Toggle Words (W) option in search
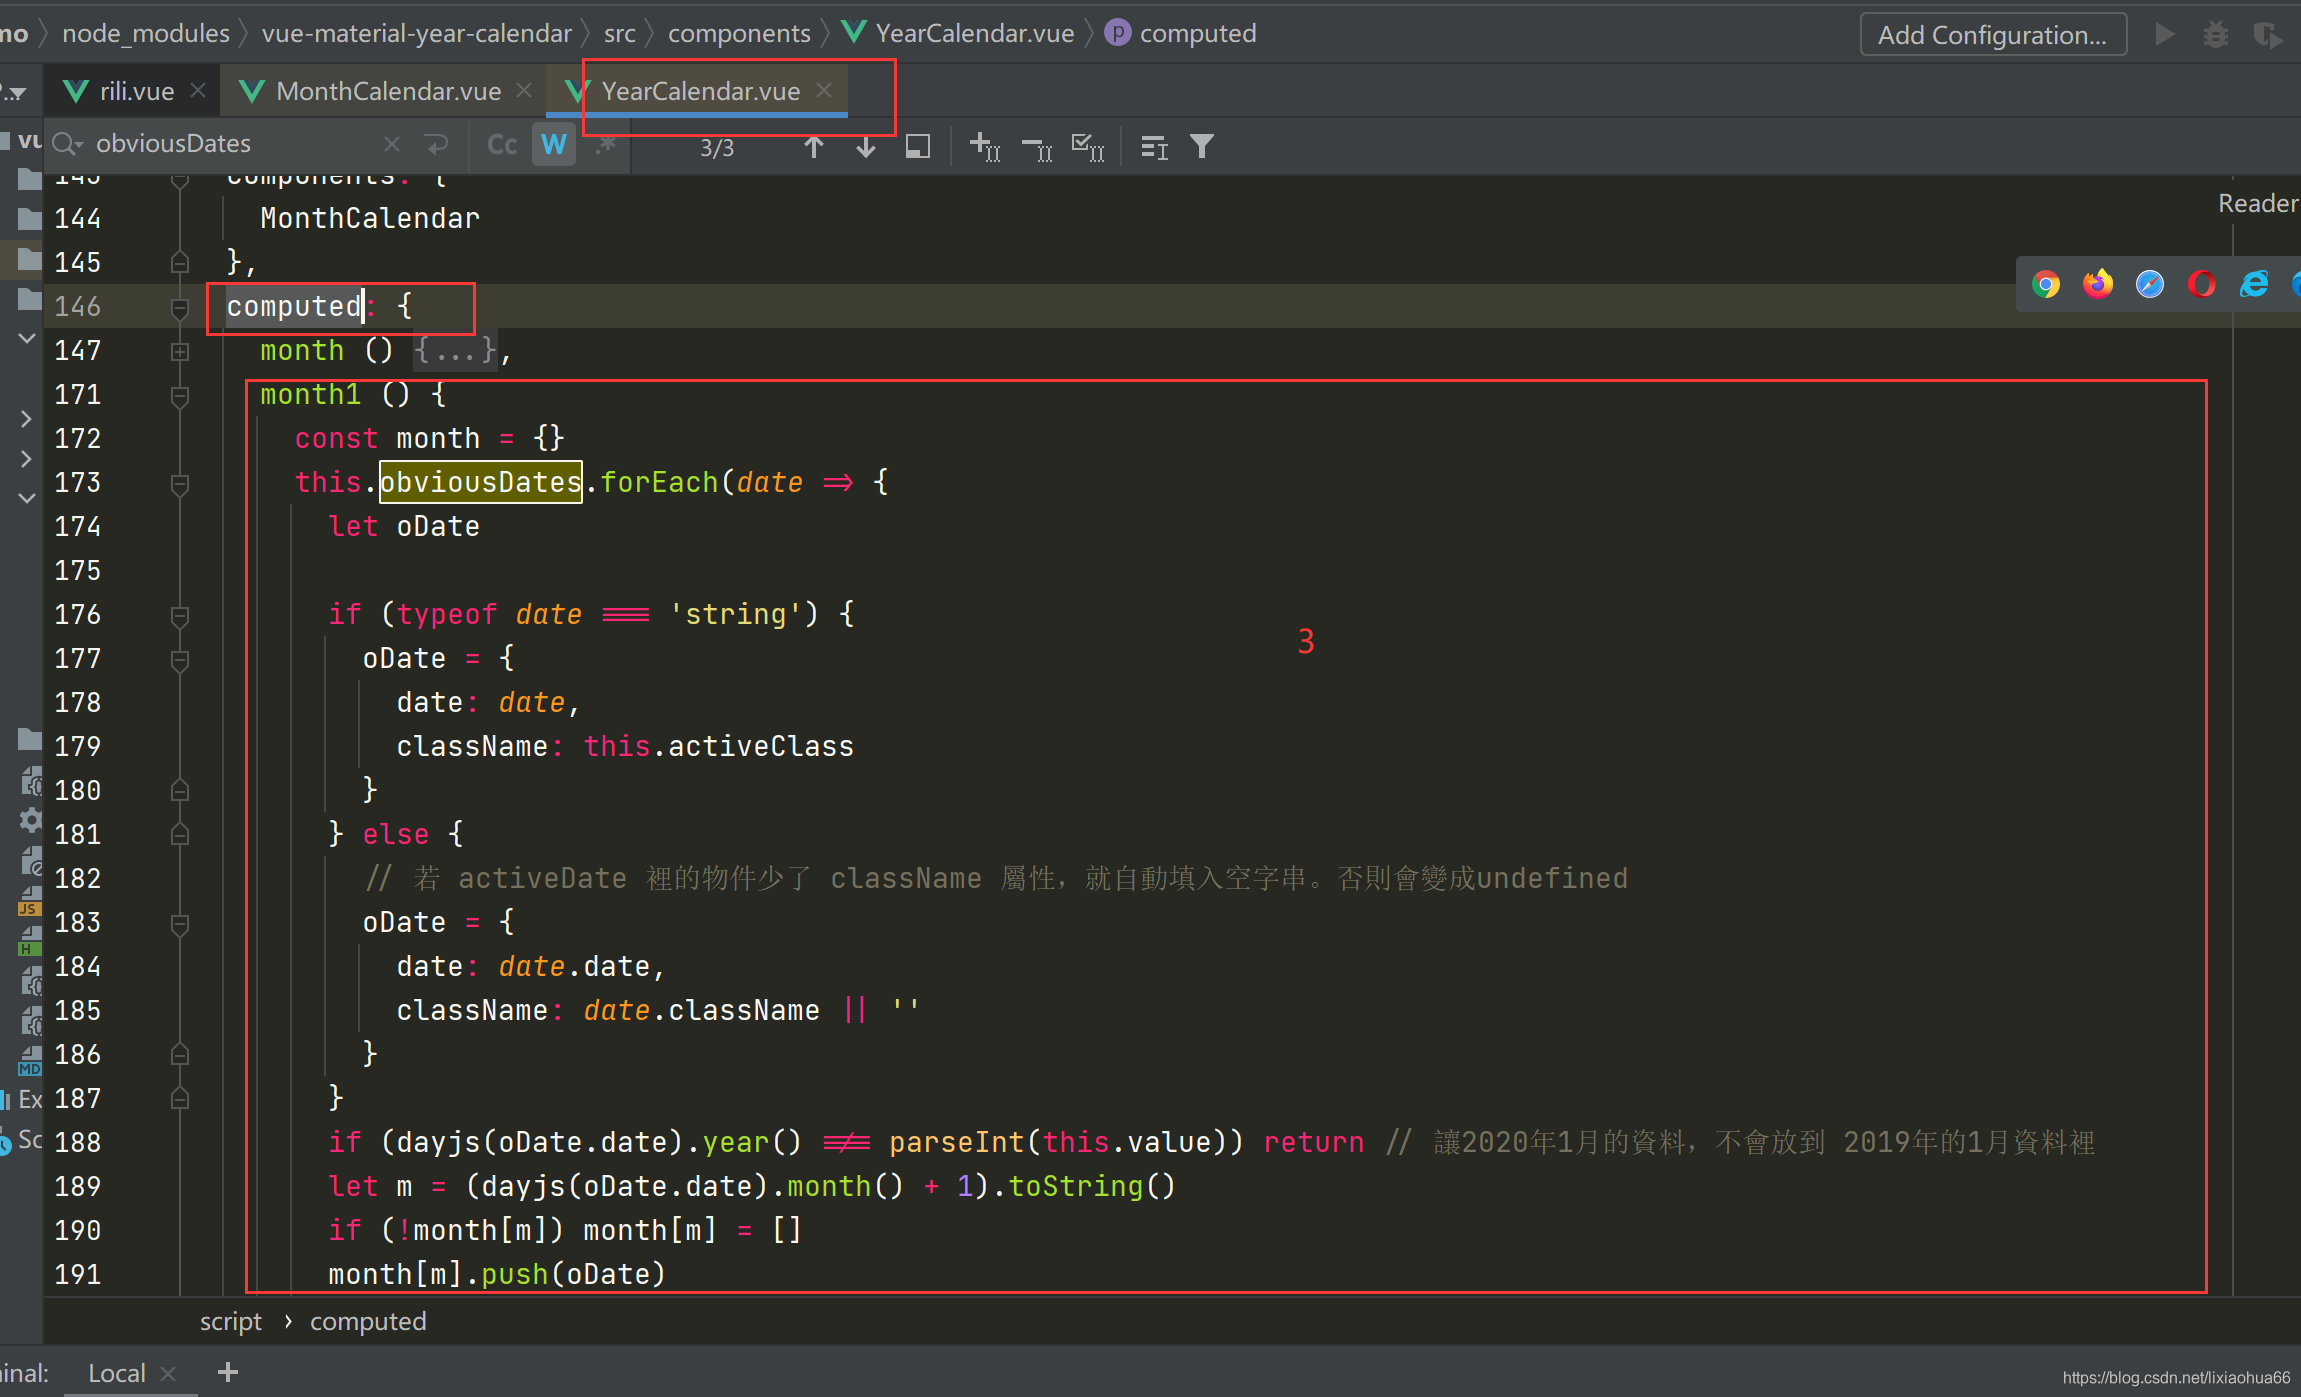The image size is (2301, 1397). pyautogui.click(x=553, y=146)
